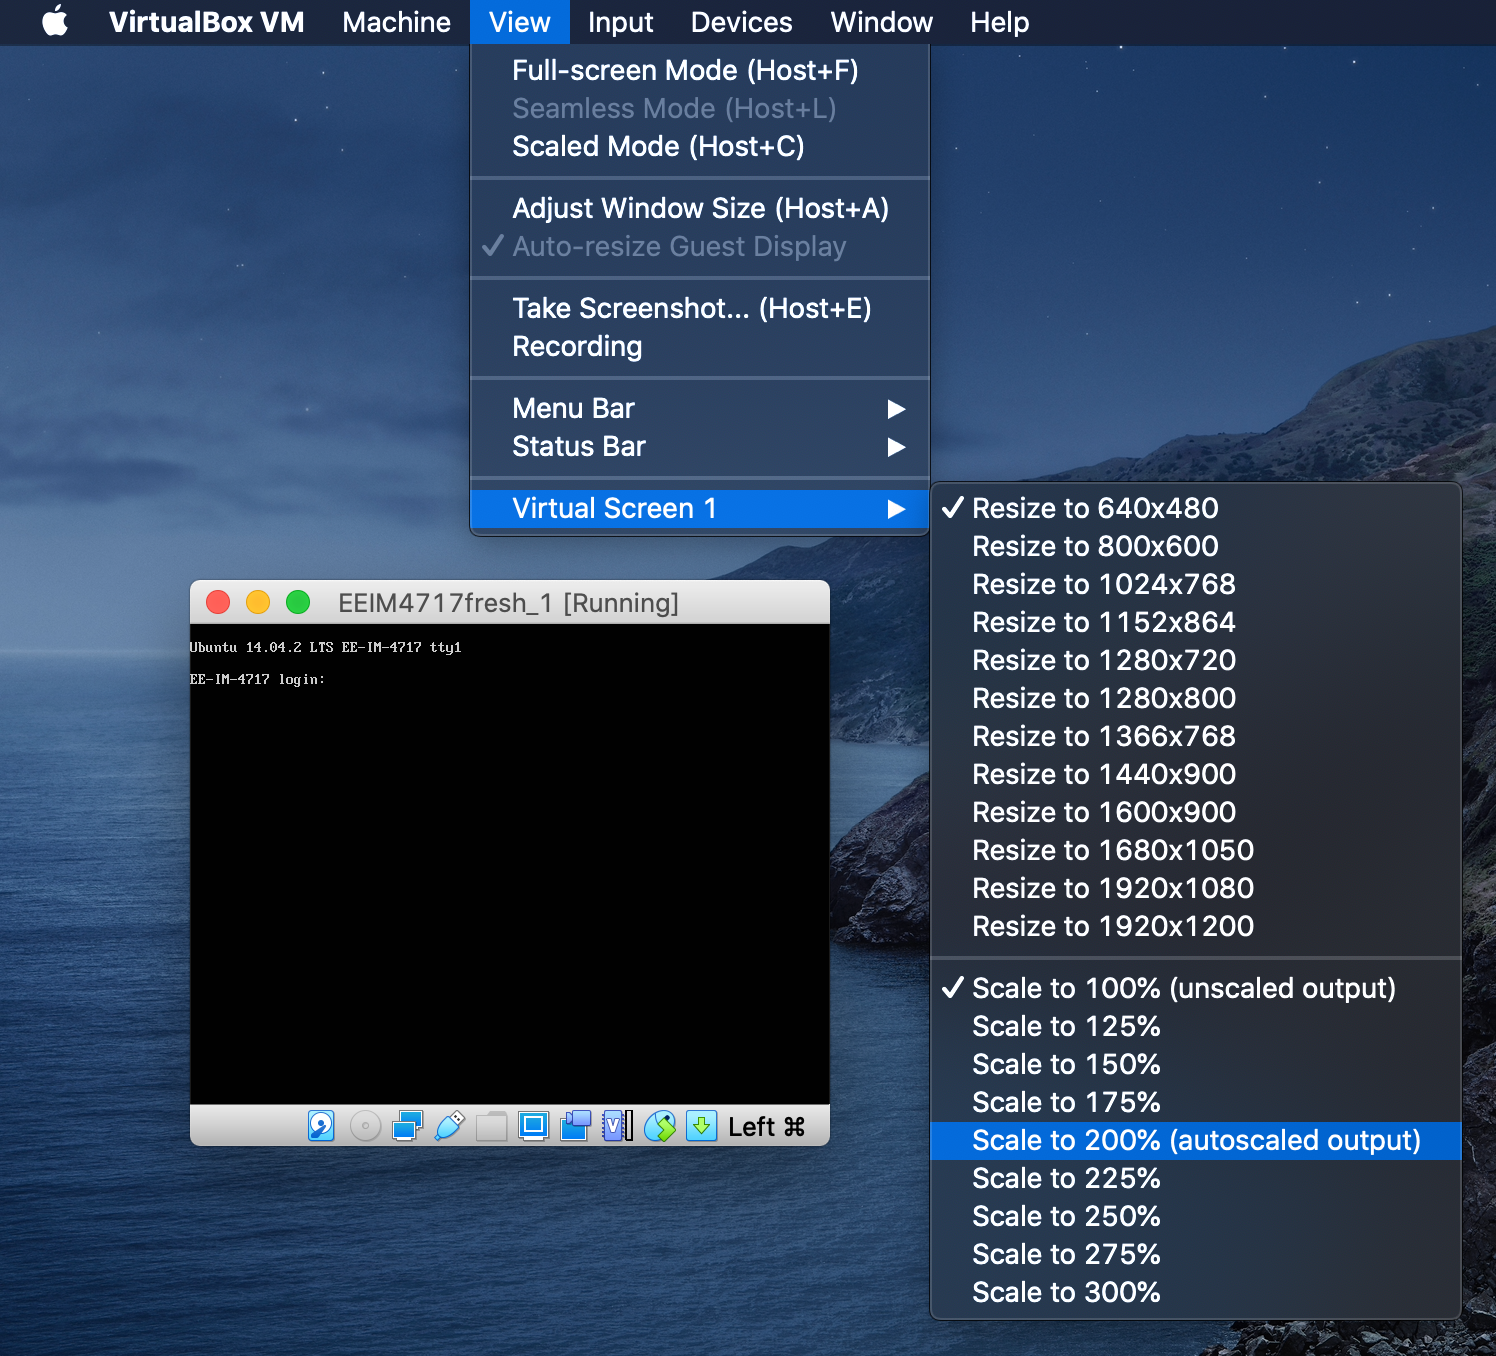The width and height of the screenshot is (1496, 1356).
Task: Click Take Screenshot... (Host+E)
Action: pos(691,308)
